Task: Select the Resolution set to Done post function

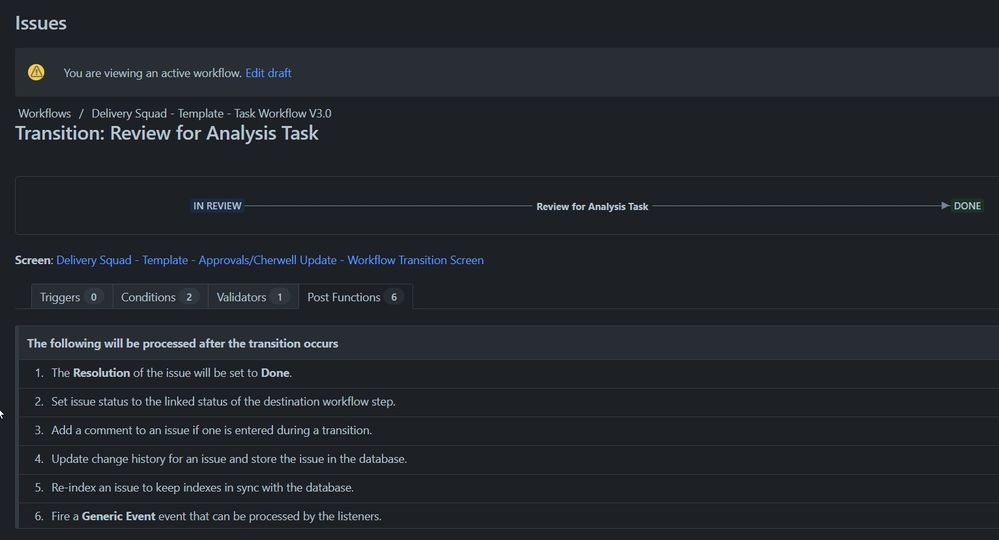Action: 508,373
